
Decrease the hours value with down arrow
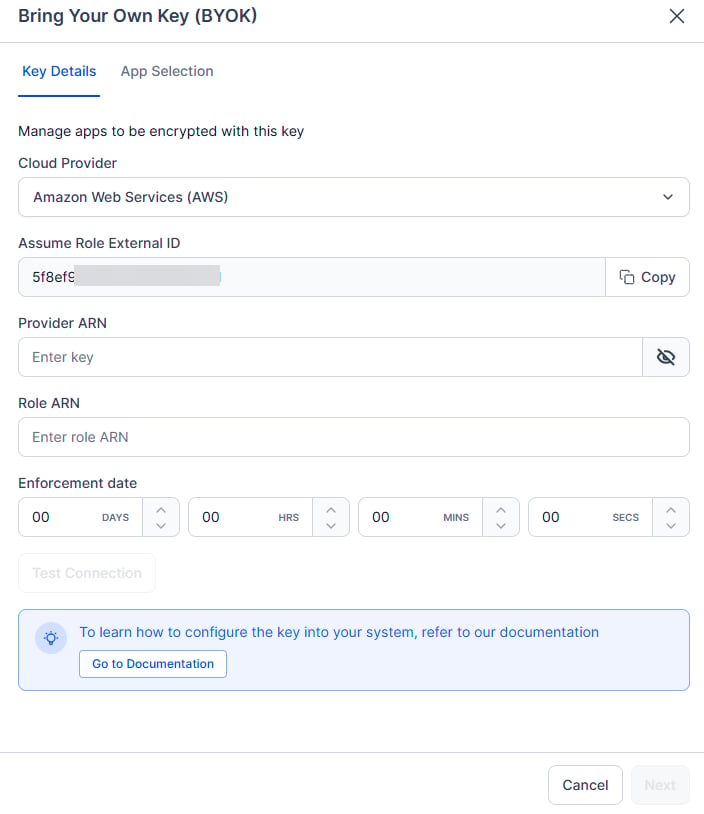(x=331, y=525)
